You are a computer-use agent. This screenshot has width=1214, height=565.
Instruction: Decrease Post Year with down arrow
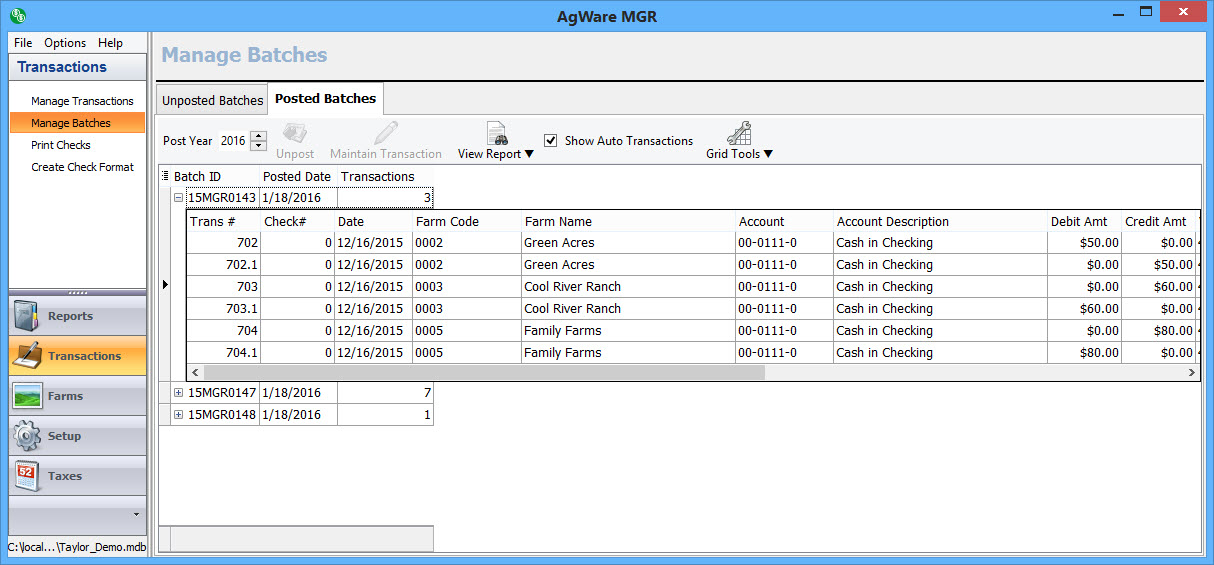tap(259, 146)
